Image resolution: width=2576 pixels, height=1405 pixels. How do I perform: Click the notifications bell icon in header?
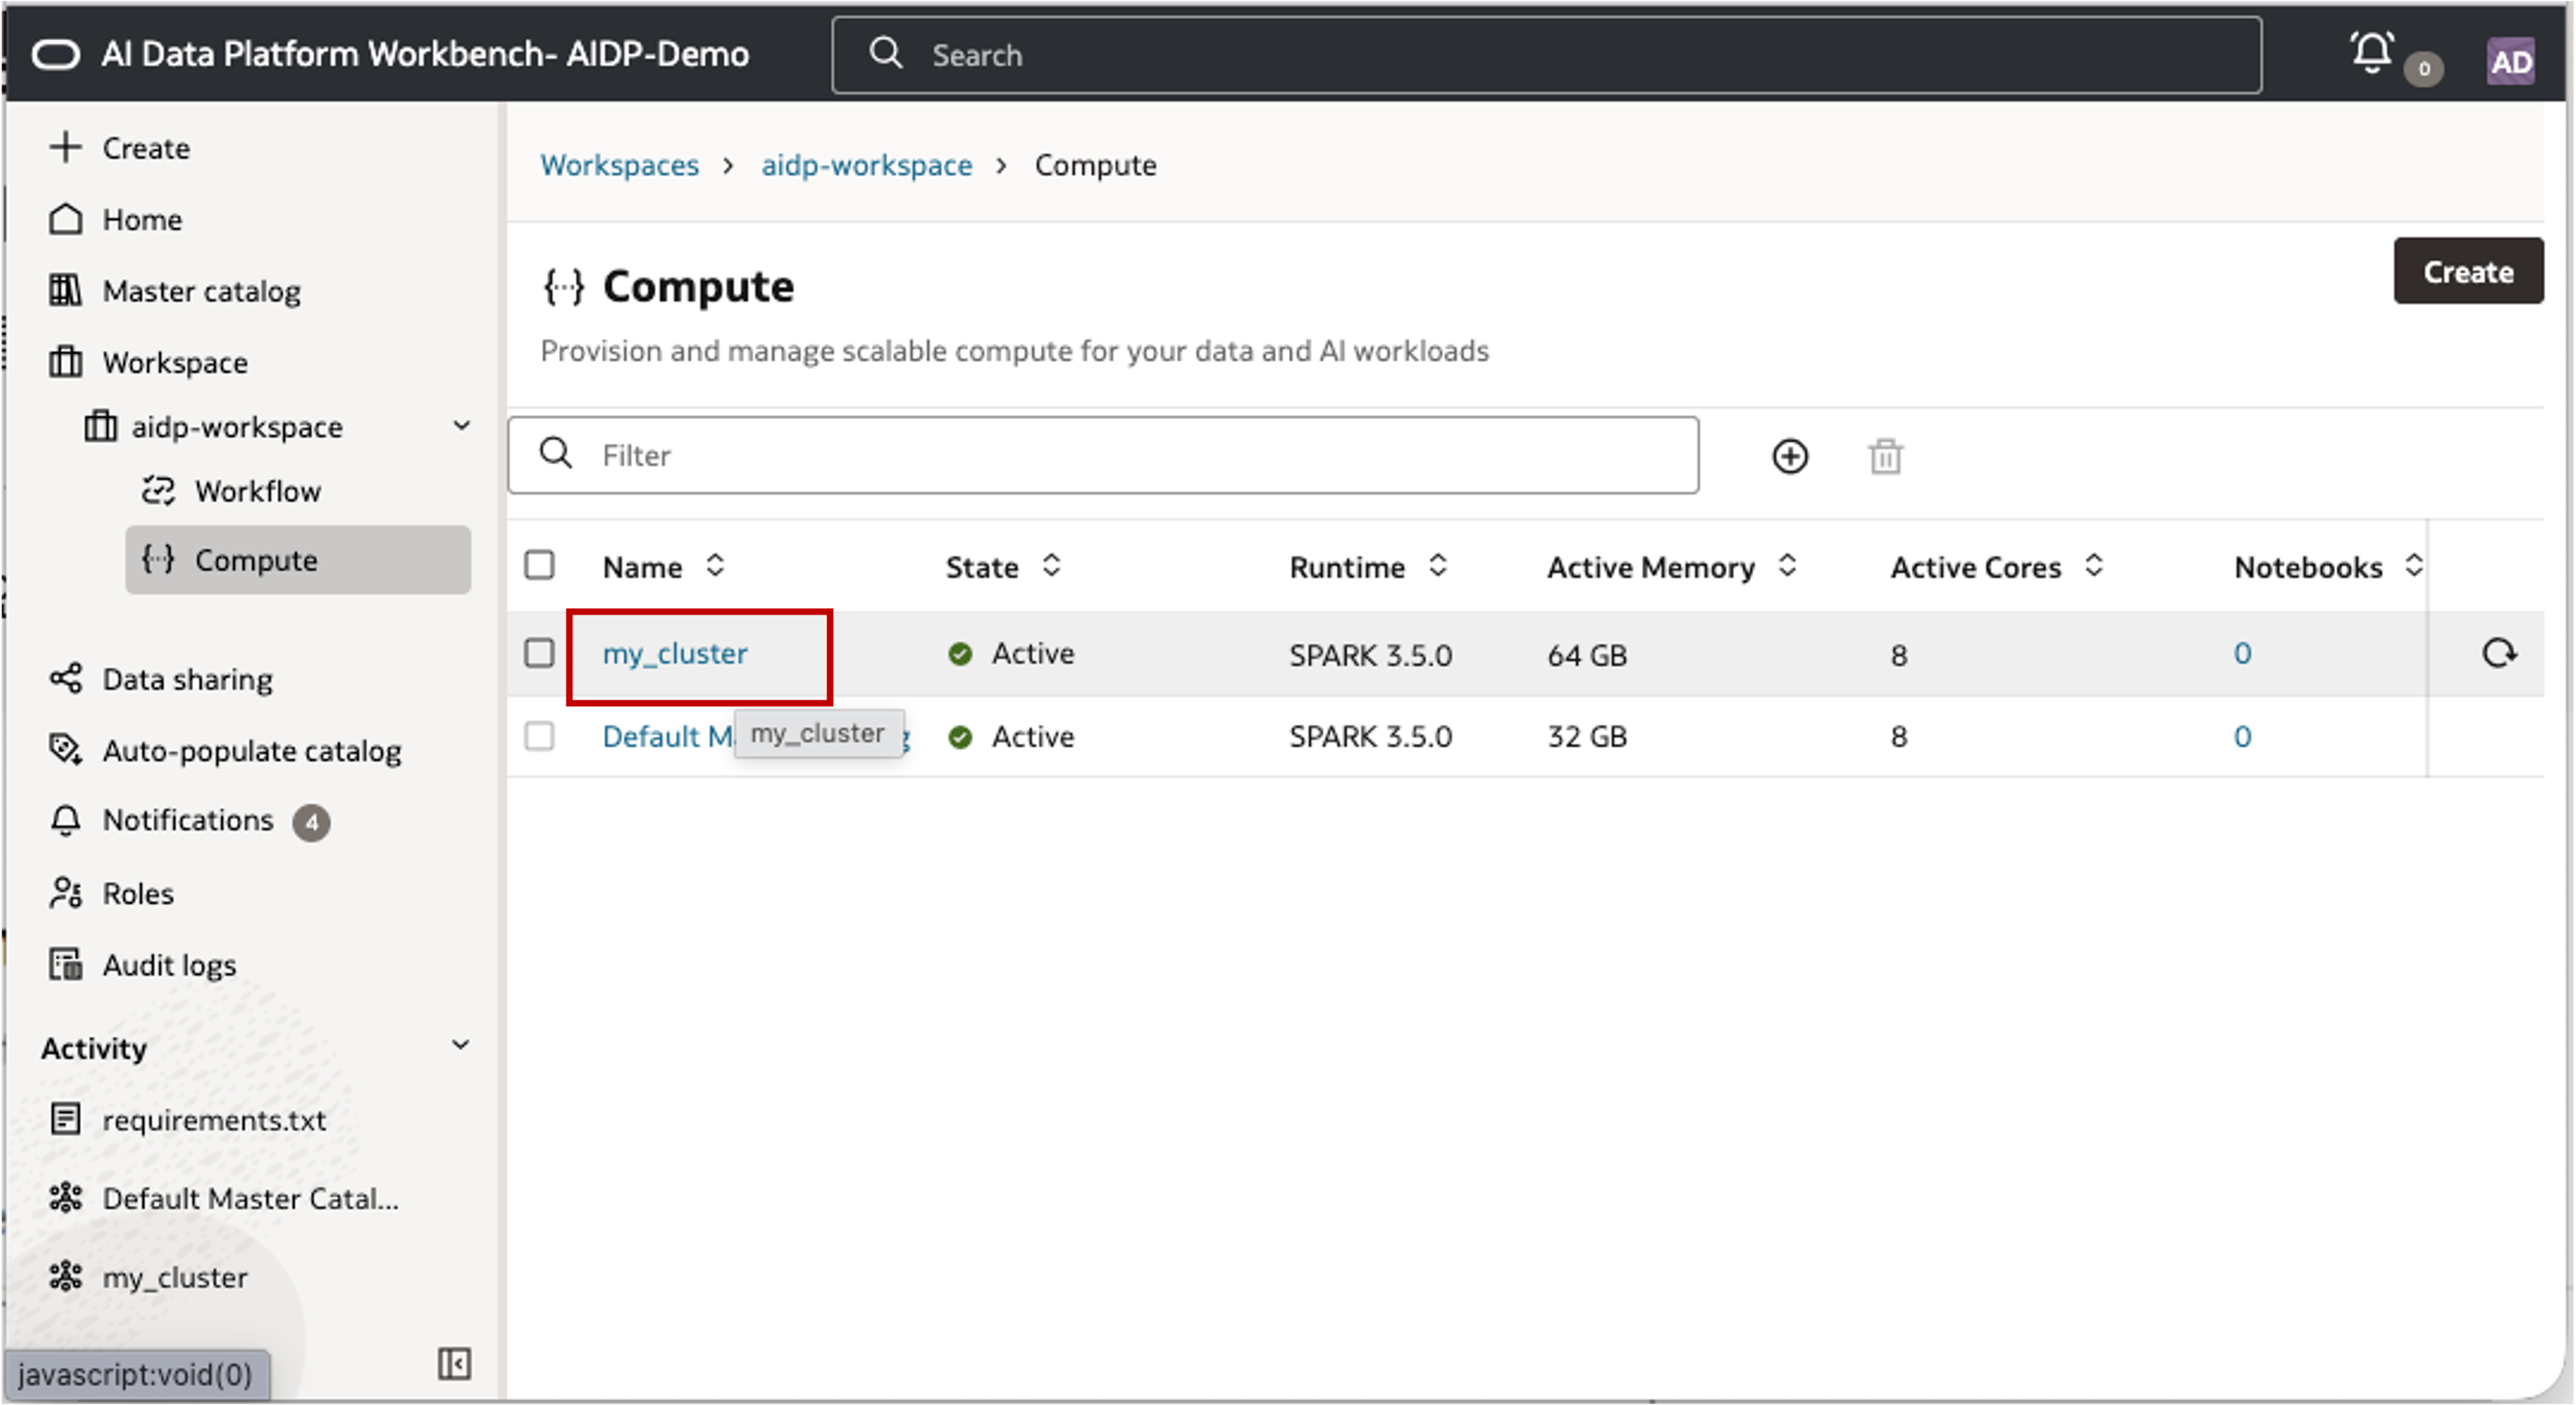[x=2371, y=53]
